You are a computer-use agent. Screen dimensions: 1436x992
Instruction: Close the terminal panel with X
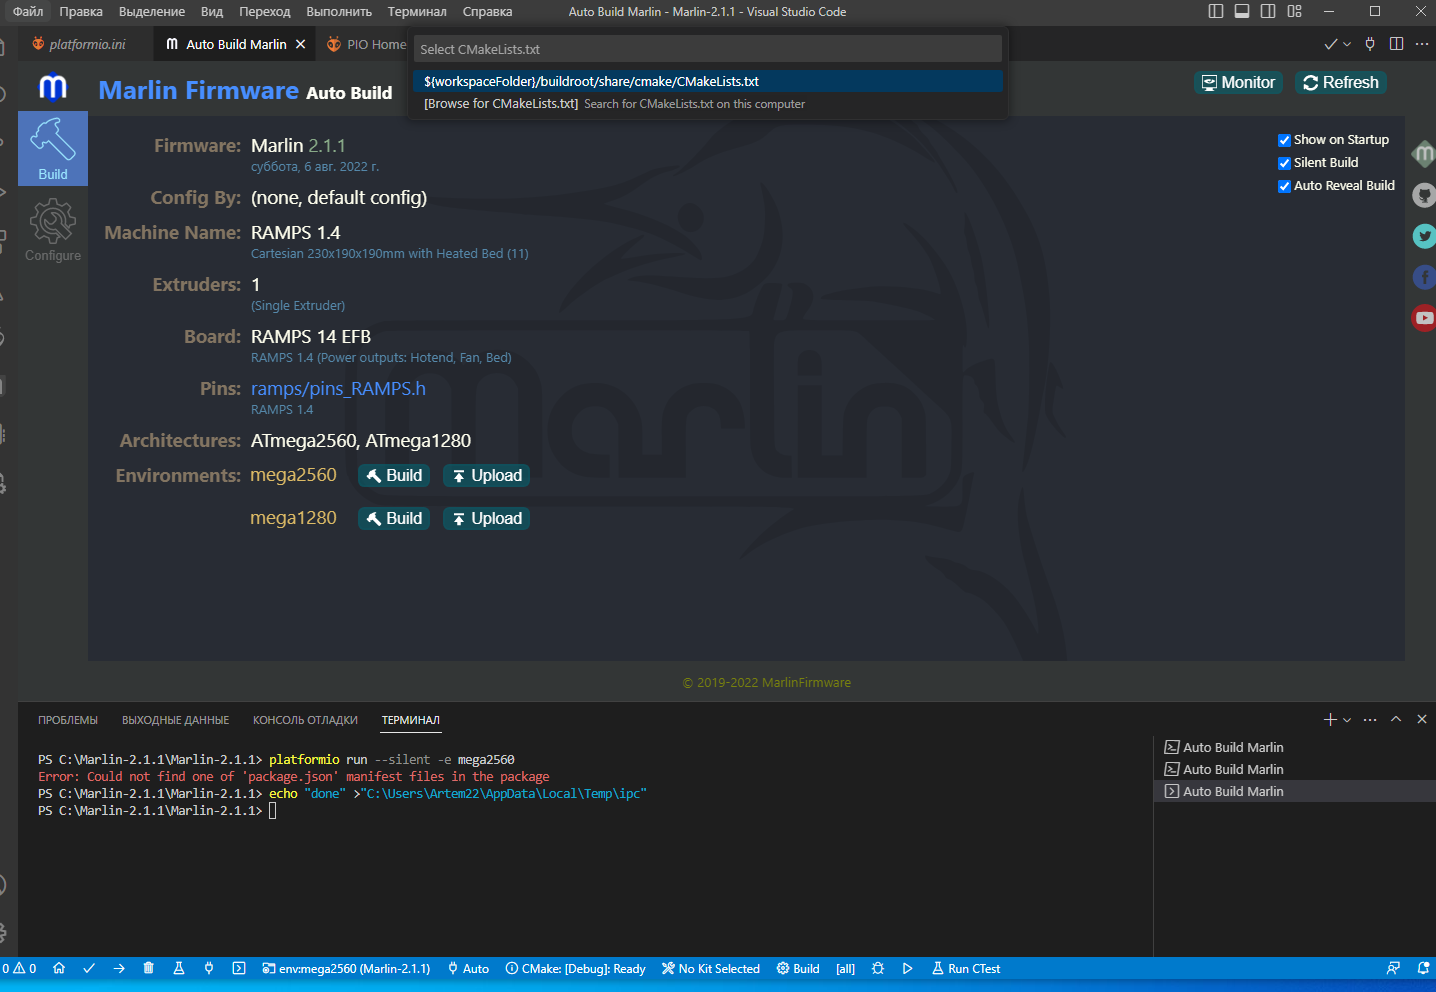coord(1422,719)
